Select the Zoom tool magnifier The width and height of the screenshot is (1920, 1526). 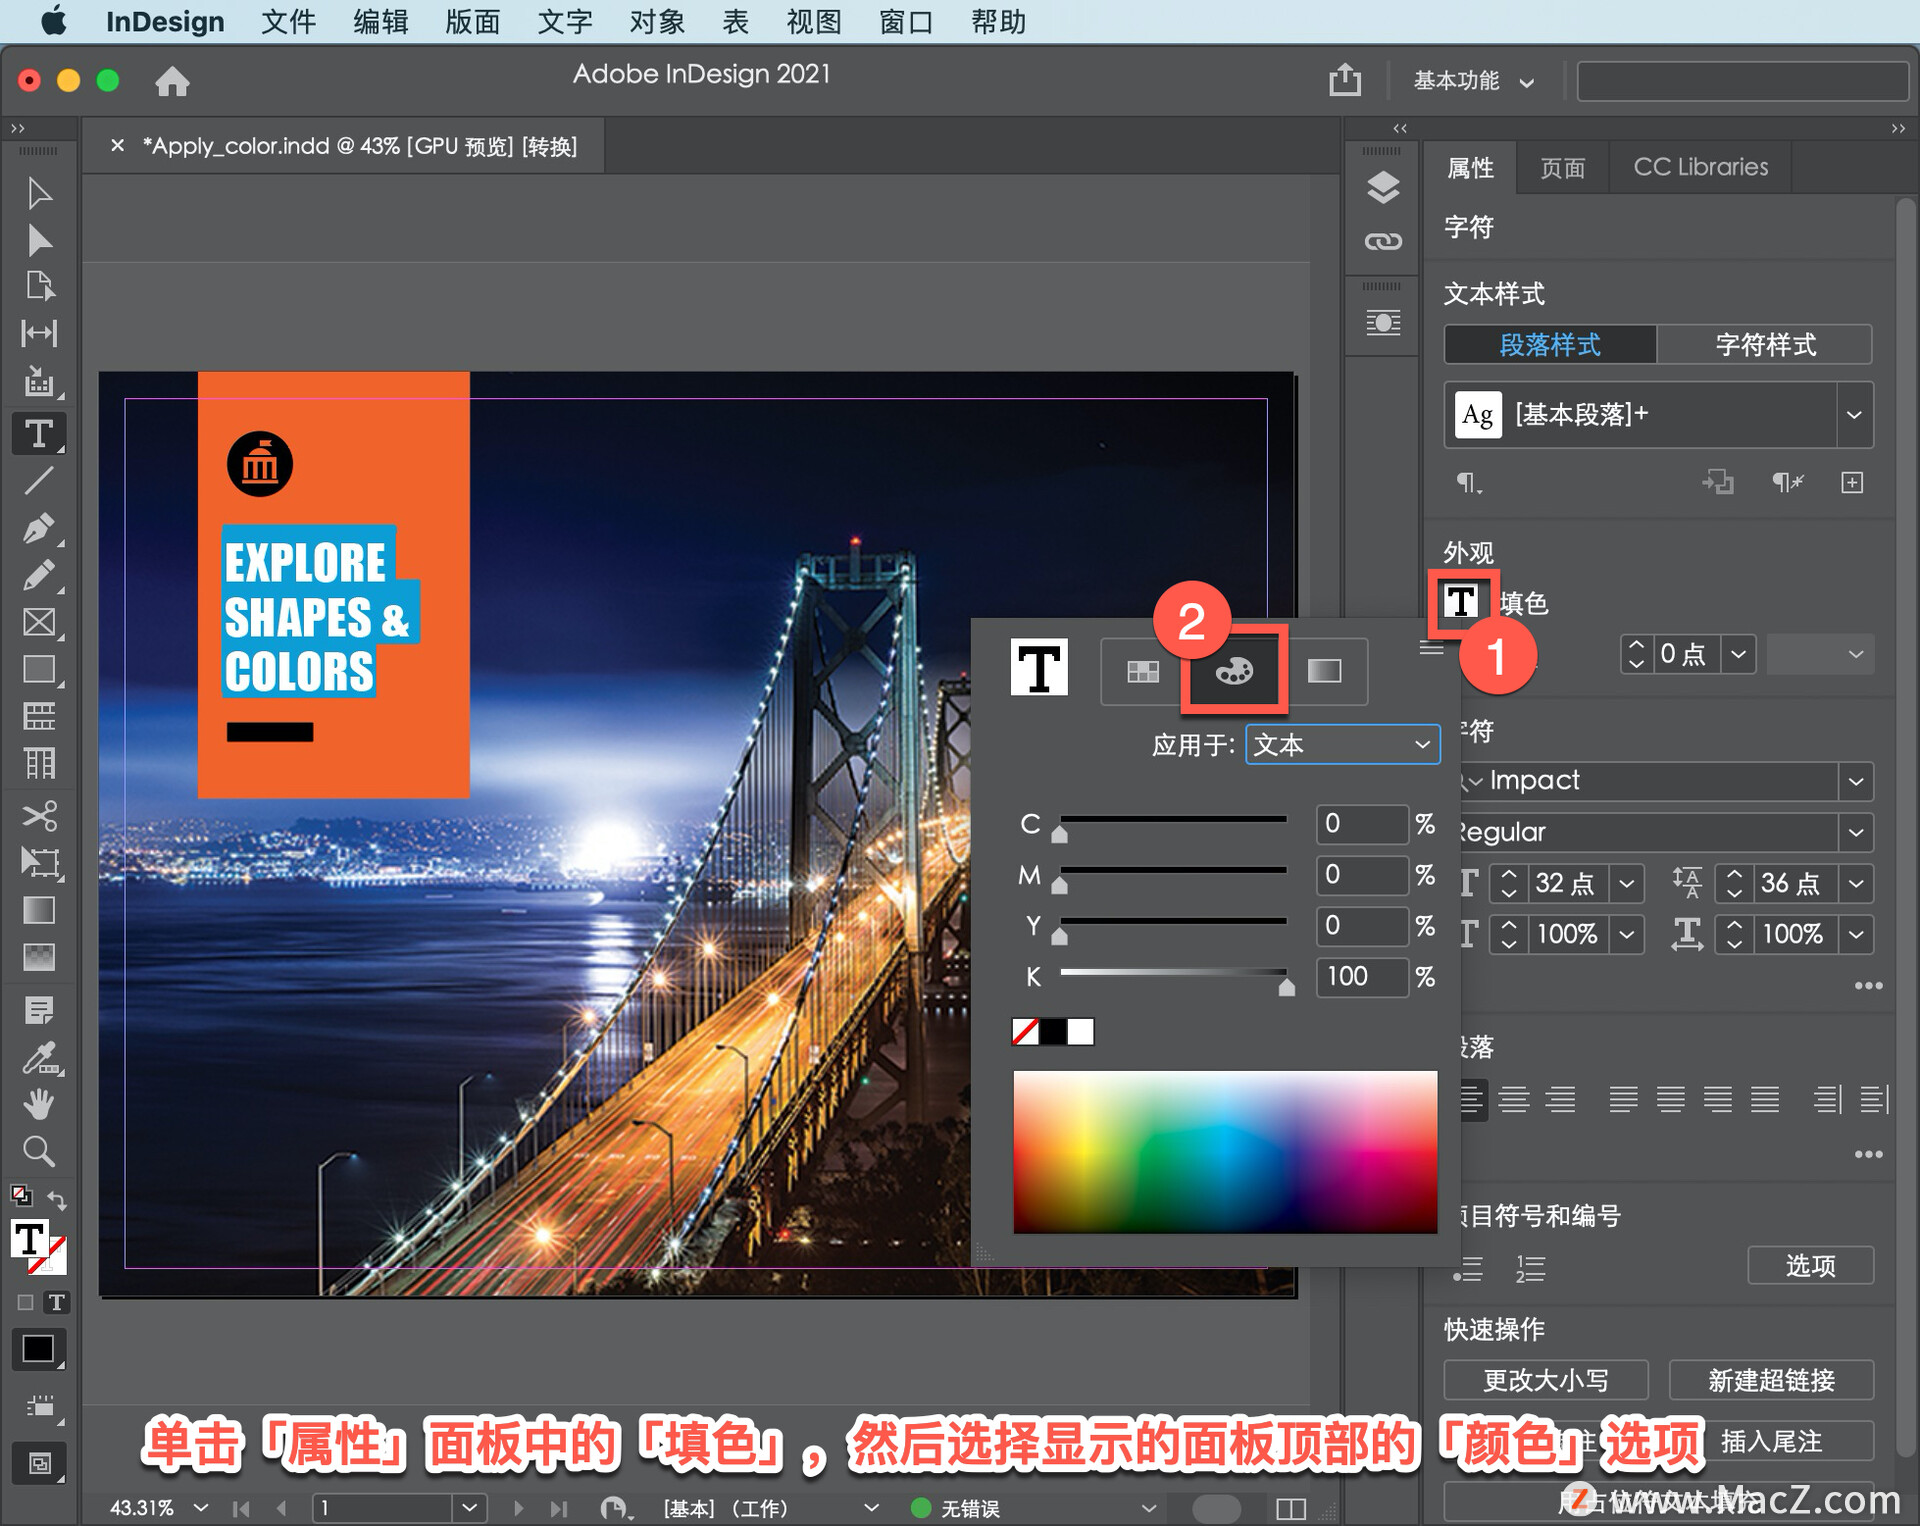[39, 1151]
